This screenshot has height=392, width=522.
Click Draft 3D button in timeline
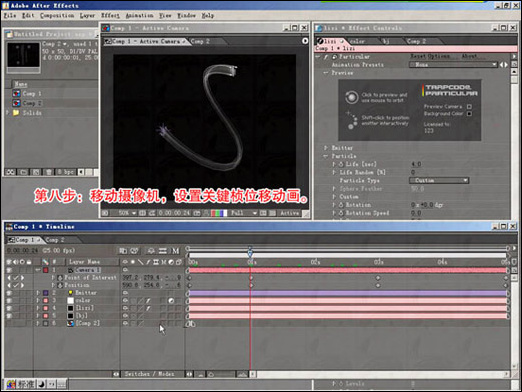pyautogui.click(x=135, y=251)
